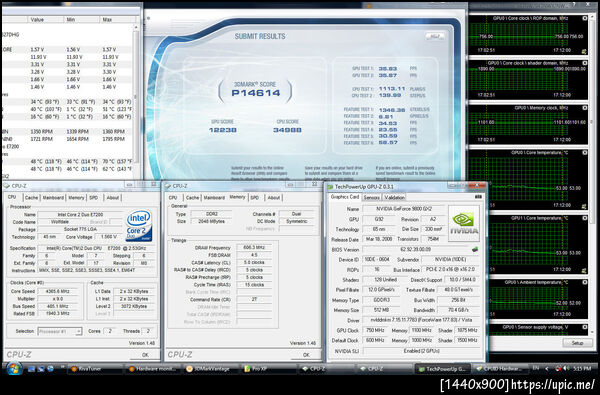Screen dimensions: 600x395
Task: Select the Pro XP taskbar button
Action: click(x=269, y=369)
